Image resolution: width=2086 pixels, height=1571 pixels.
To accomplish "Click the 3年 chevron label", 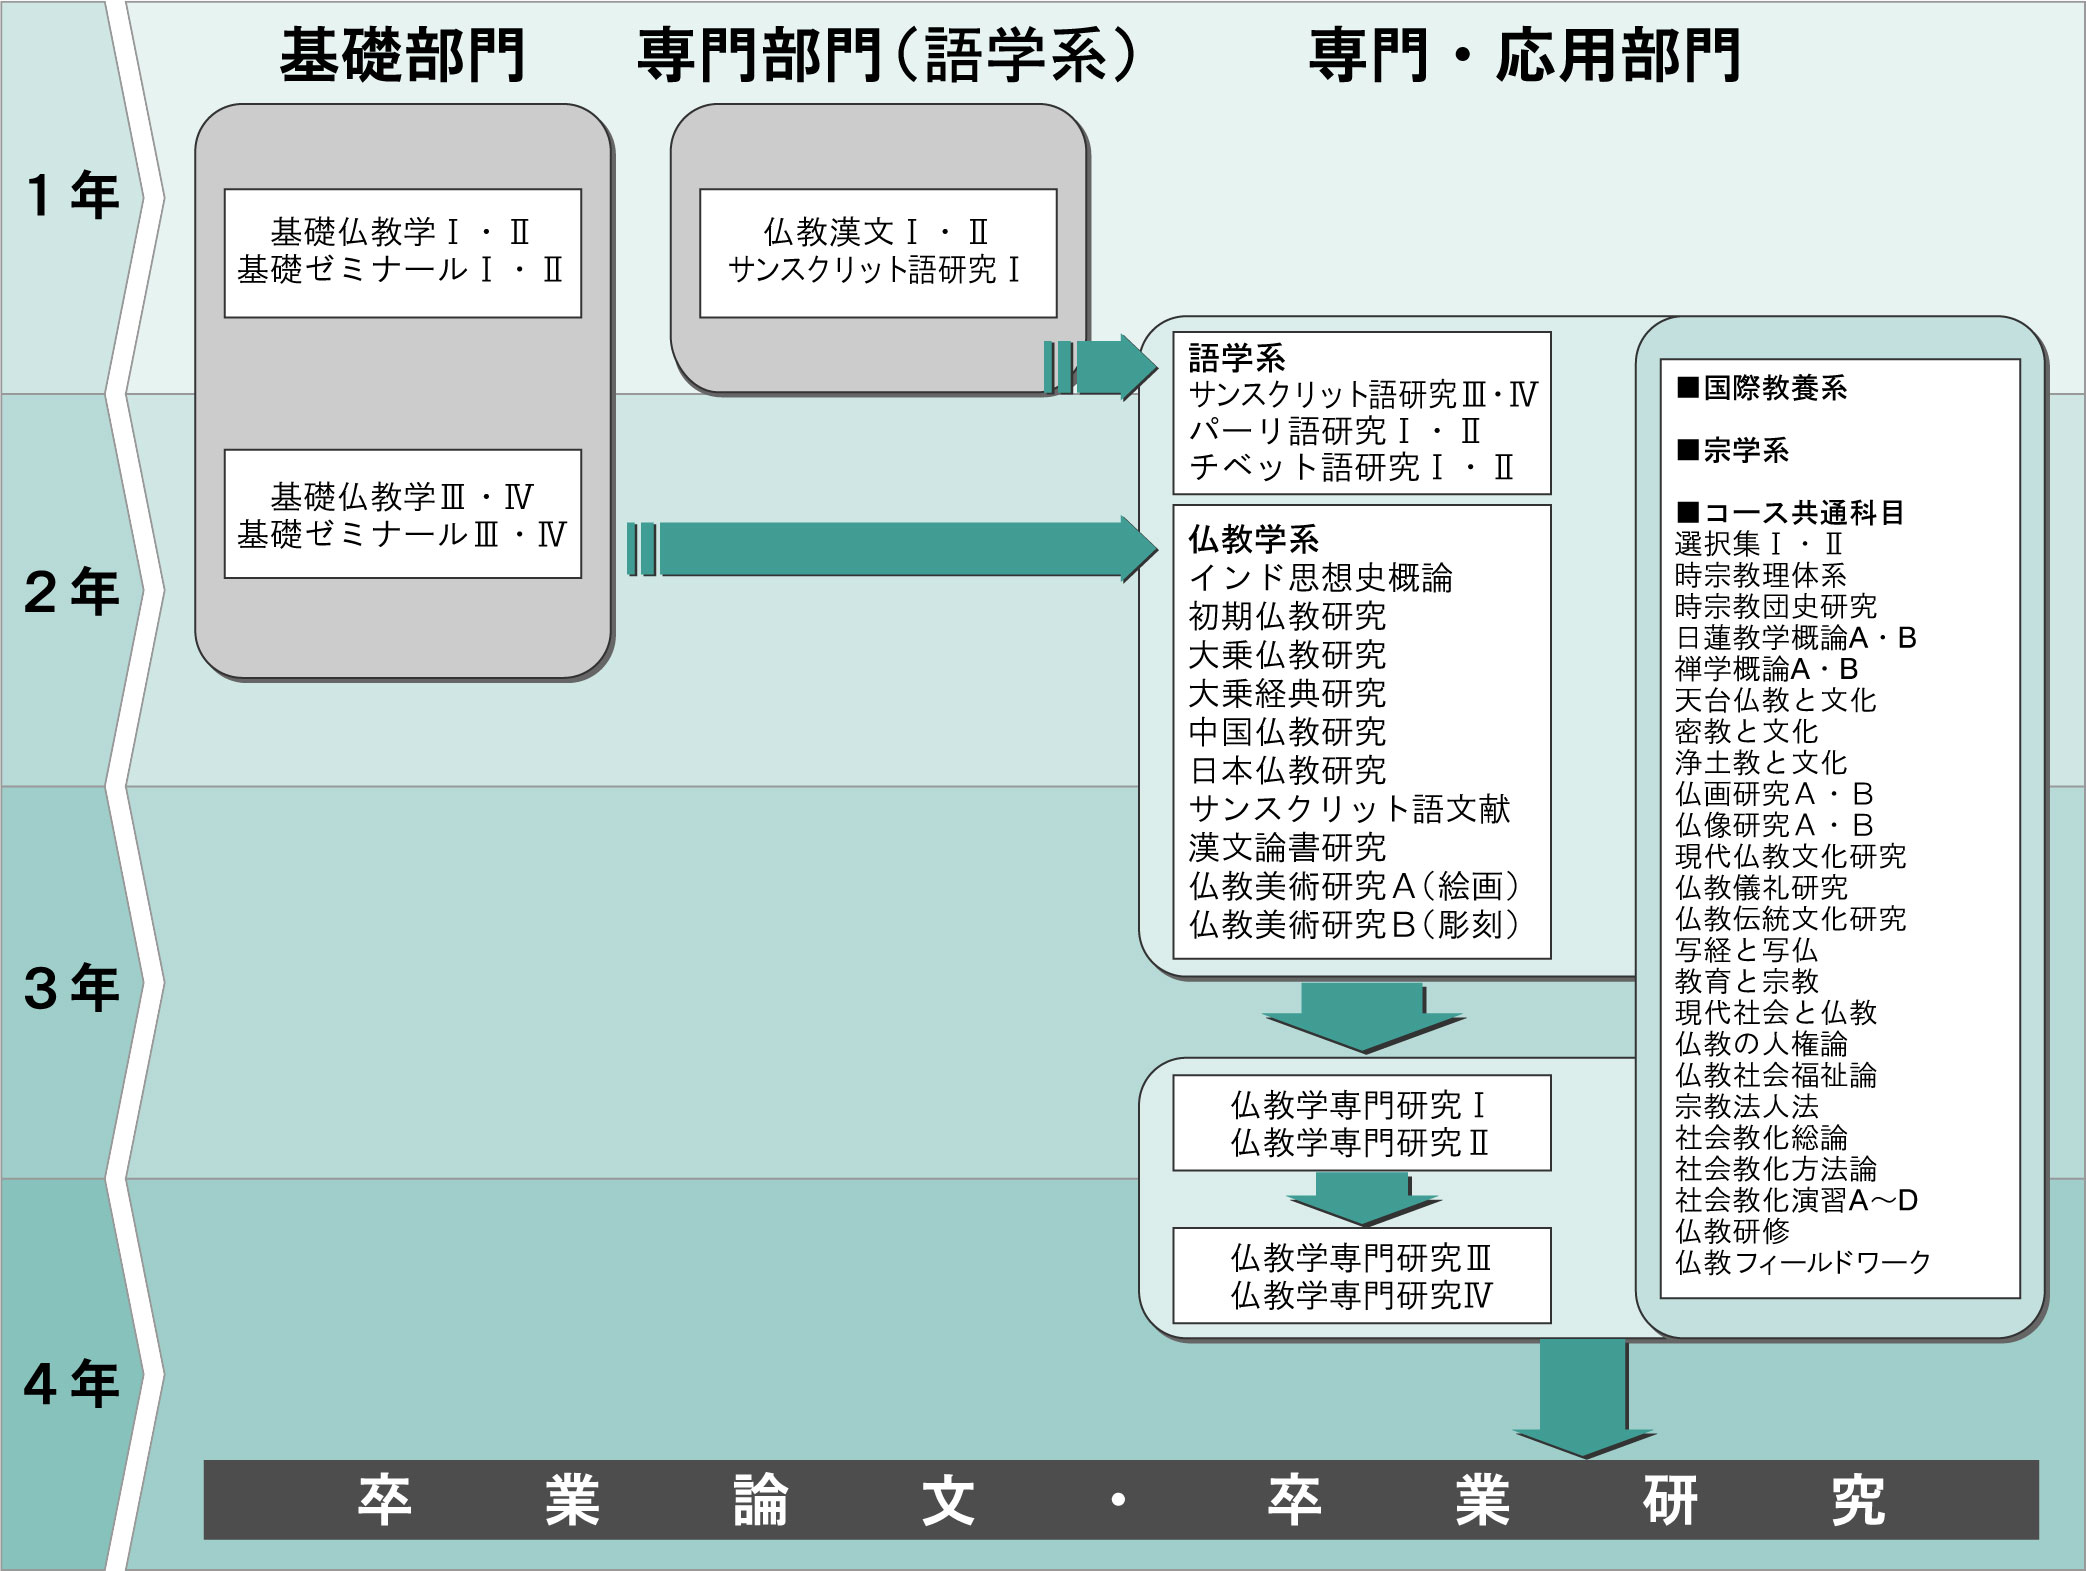I will 72,988.
